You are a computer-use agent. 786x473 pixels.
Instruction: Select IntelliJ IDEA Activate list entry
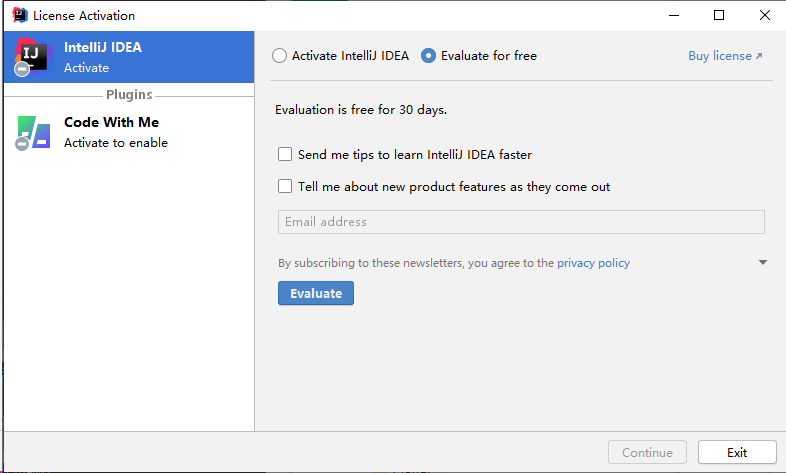pyautogui.click(x=128, y=57)
